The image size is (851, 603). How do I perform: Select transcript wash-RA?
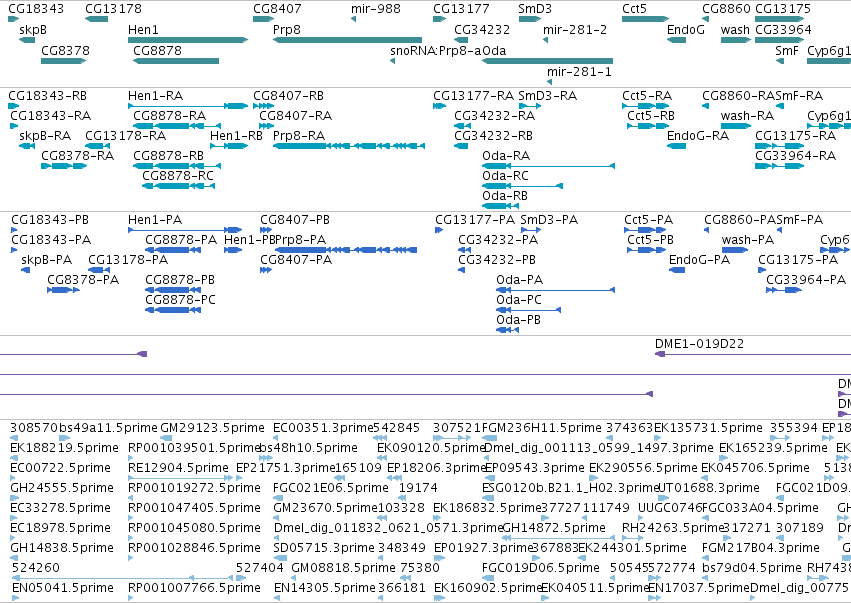click(747, 116)
